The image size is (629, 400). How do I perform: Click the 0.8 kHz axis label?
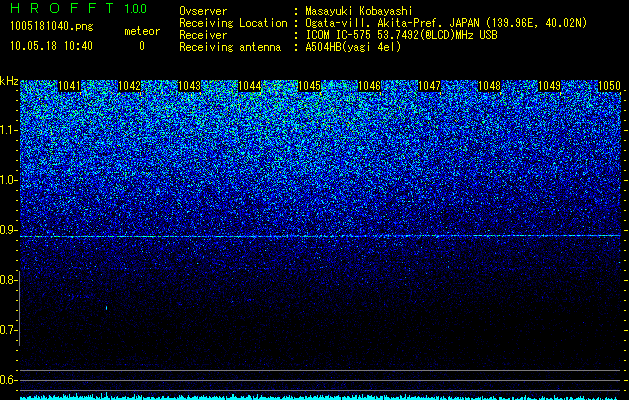[7, 280]
